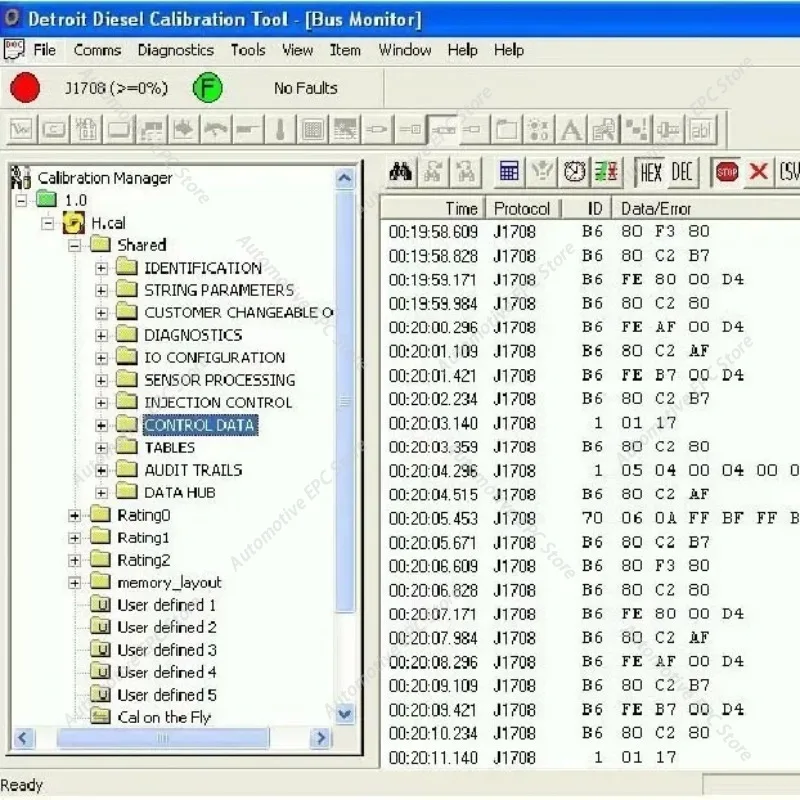Toggle the green-red filter rows icon
The height and width of the screenshot is (800, 800).
(606, 172)
